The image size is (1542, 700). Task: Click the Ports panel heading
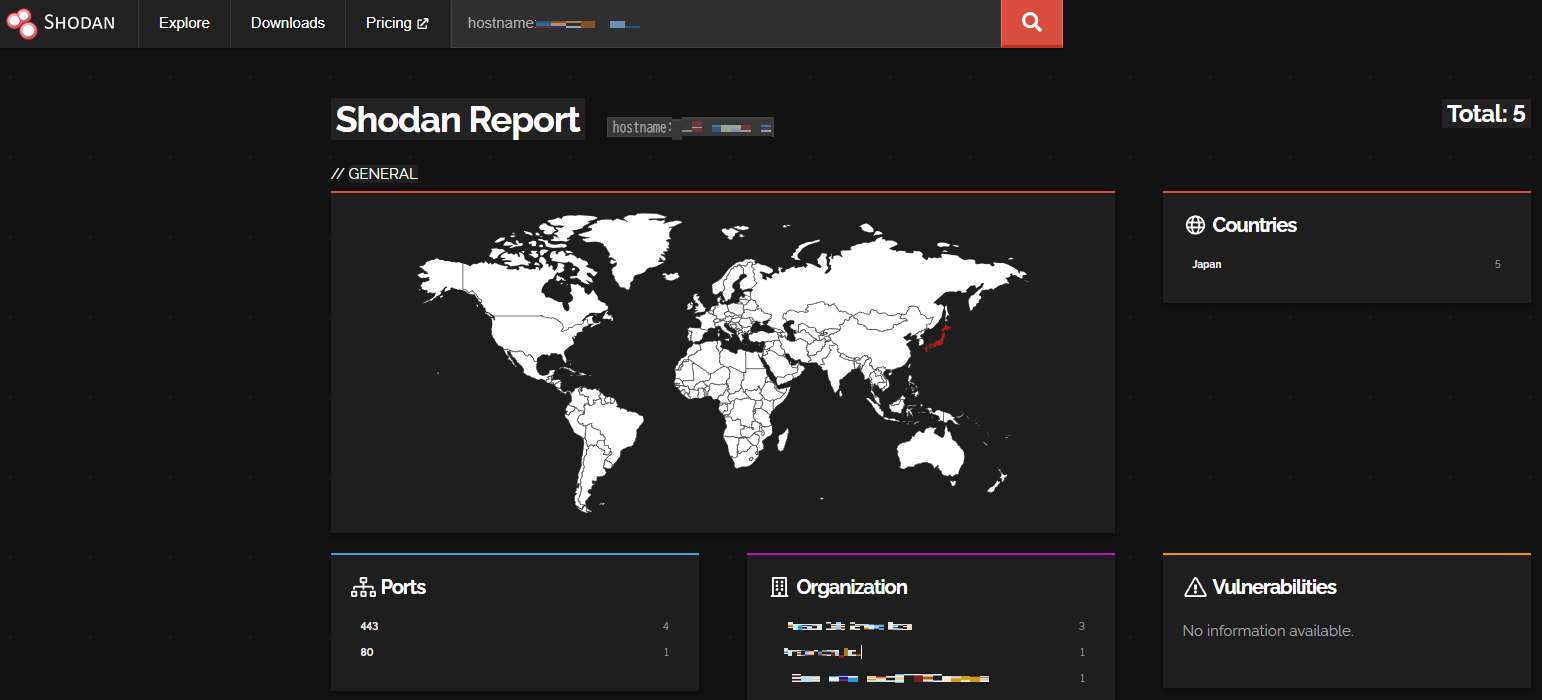pyautogui.click(x=403, y=587)
